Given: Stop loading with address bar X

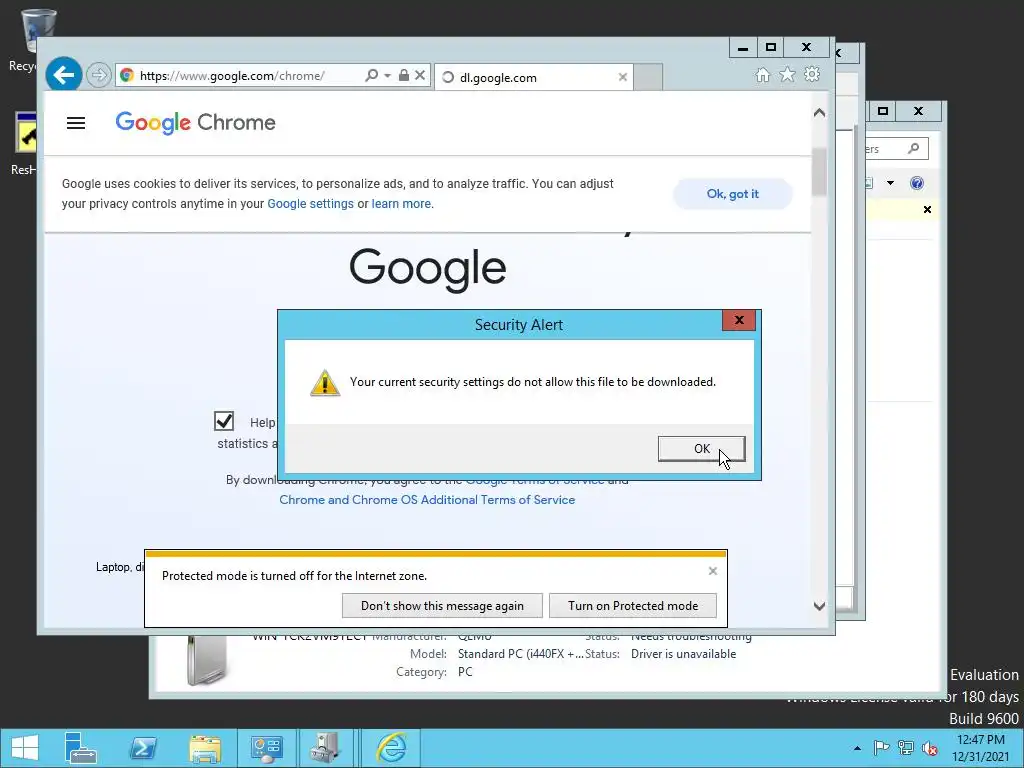Looking at the screenshot, I should (420, 75).
